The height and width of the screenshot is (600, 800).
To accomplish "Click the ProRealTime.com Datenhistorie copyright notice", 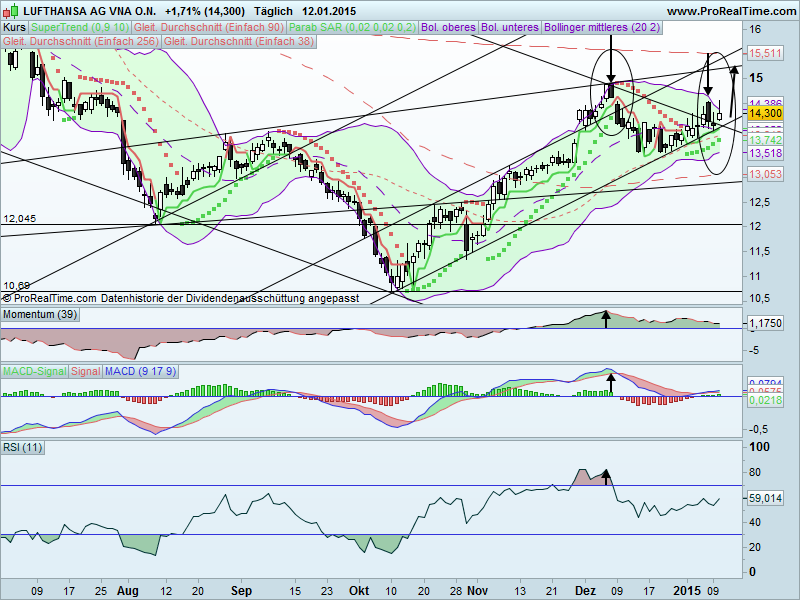I will pos(181,298).
